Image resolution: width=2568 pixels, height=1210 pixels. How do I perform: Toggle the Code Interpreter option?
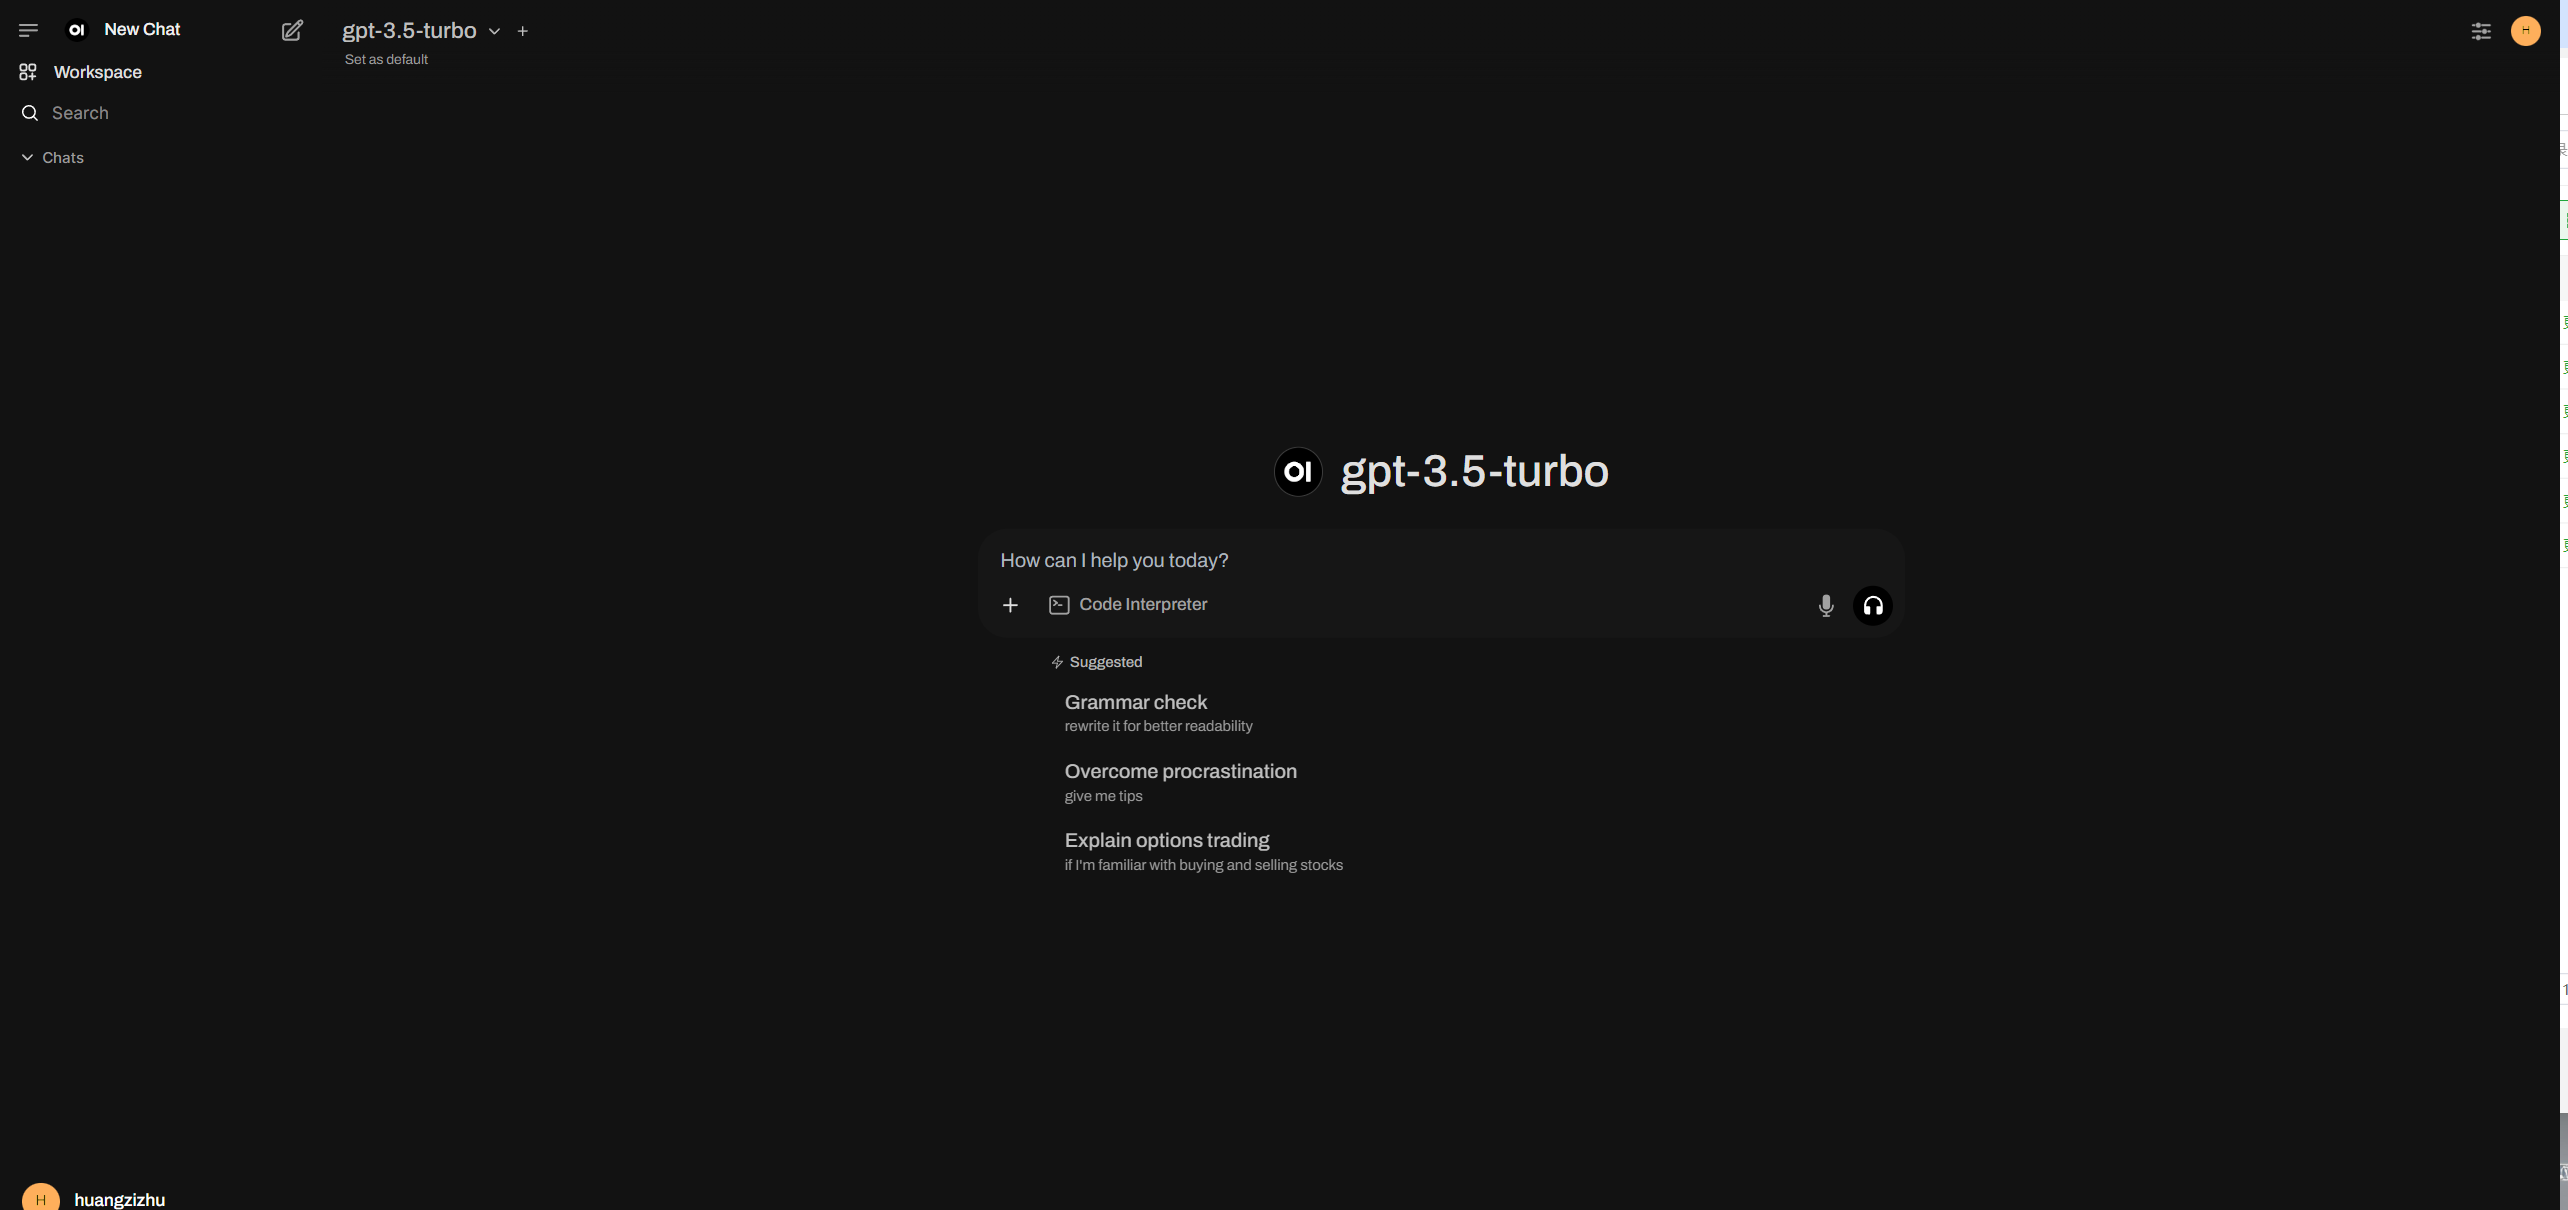pyautogui.click(x=1128, y=605)
